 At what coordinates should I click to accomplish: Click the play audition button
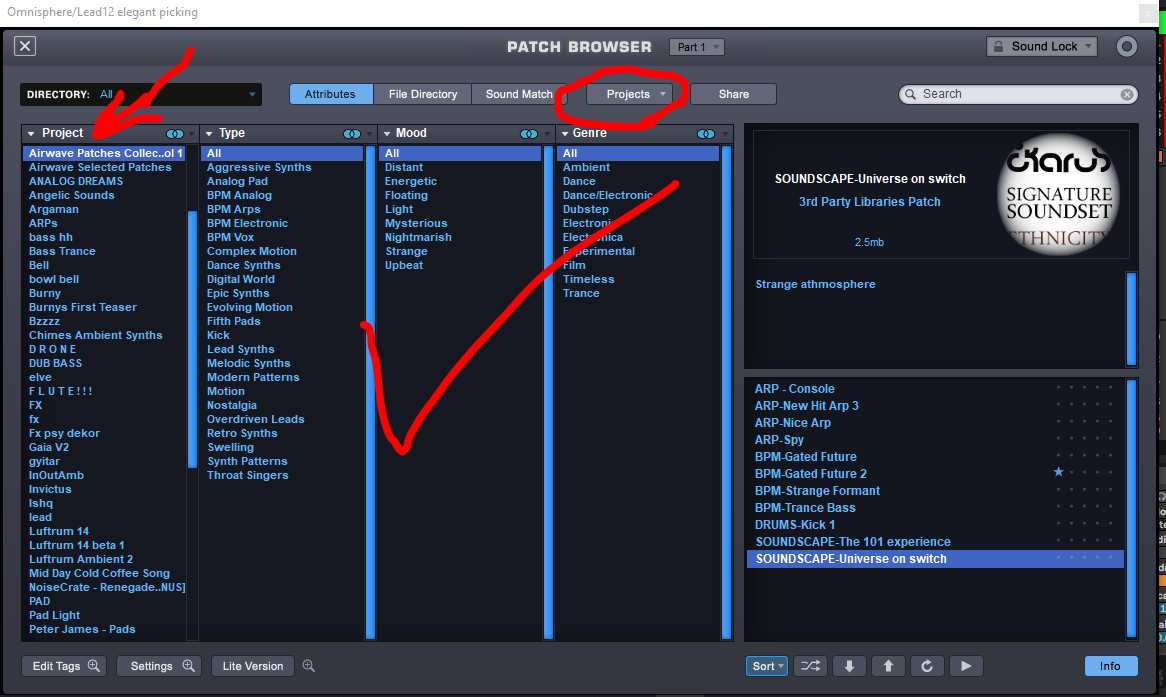click(966, 666)
